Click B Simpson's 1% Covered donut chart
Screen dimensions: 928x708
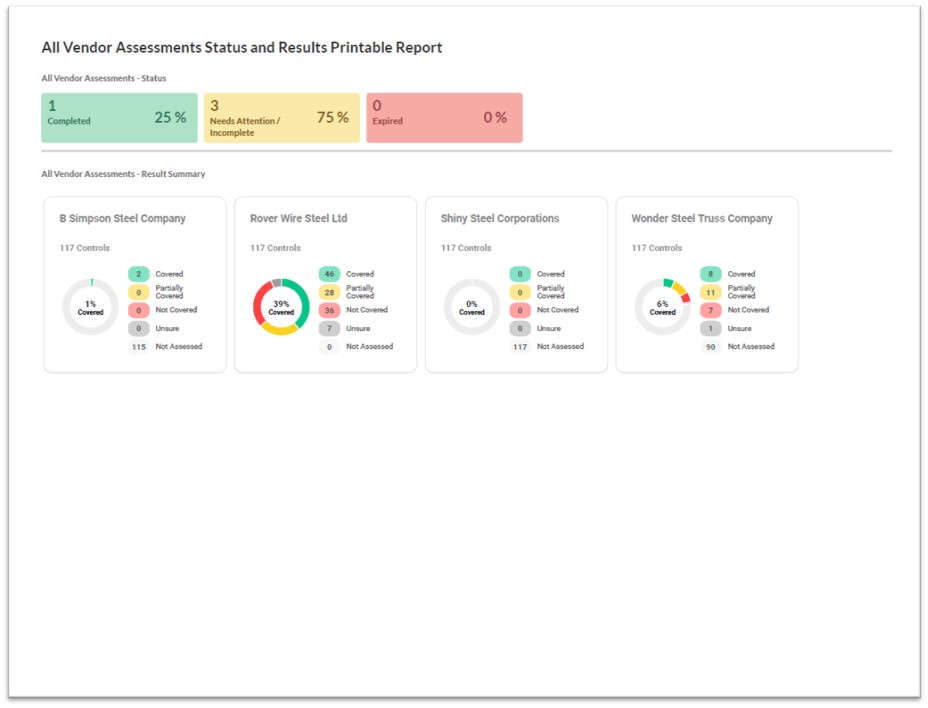coord(90,307)
